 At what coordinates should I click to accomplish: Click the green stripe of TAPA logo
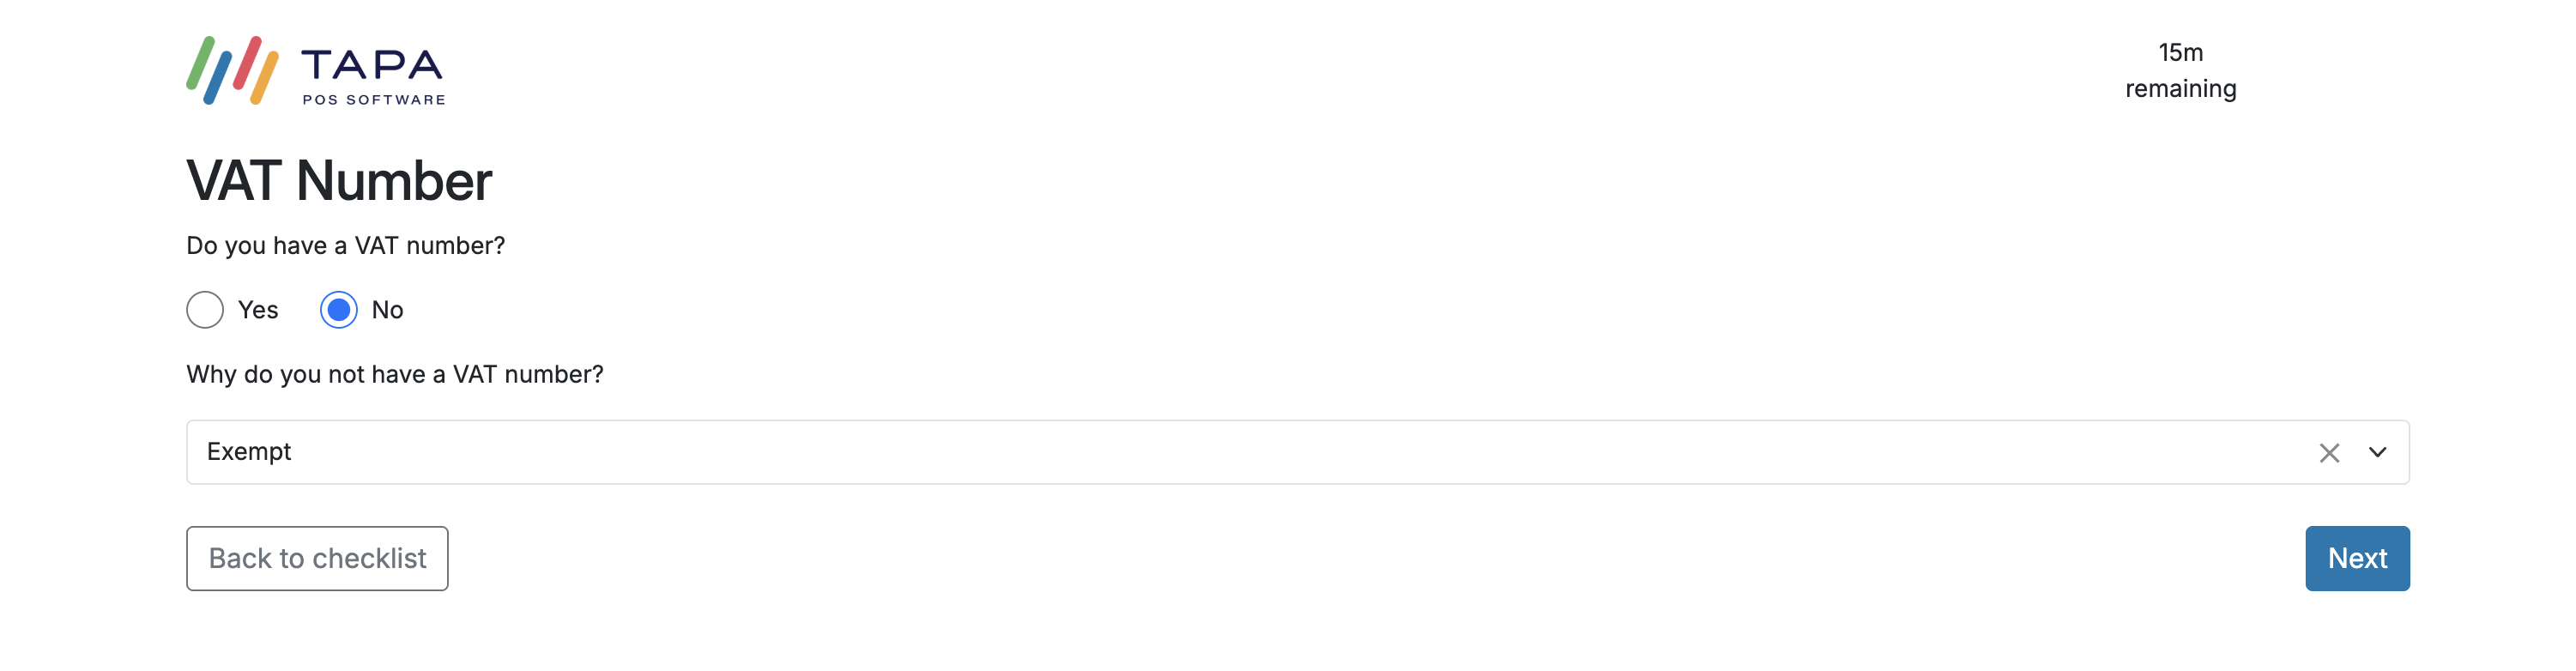tap(200, 64)
